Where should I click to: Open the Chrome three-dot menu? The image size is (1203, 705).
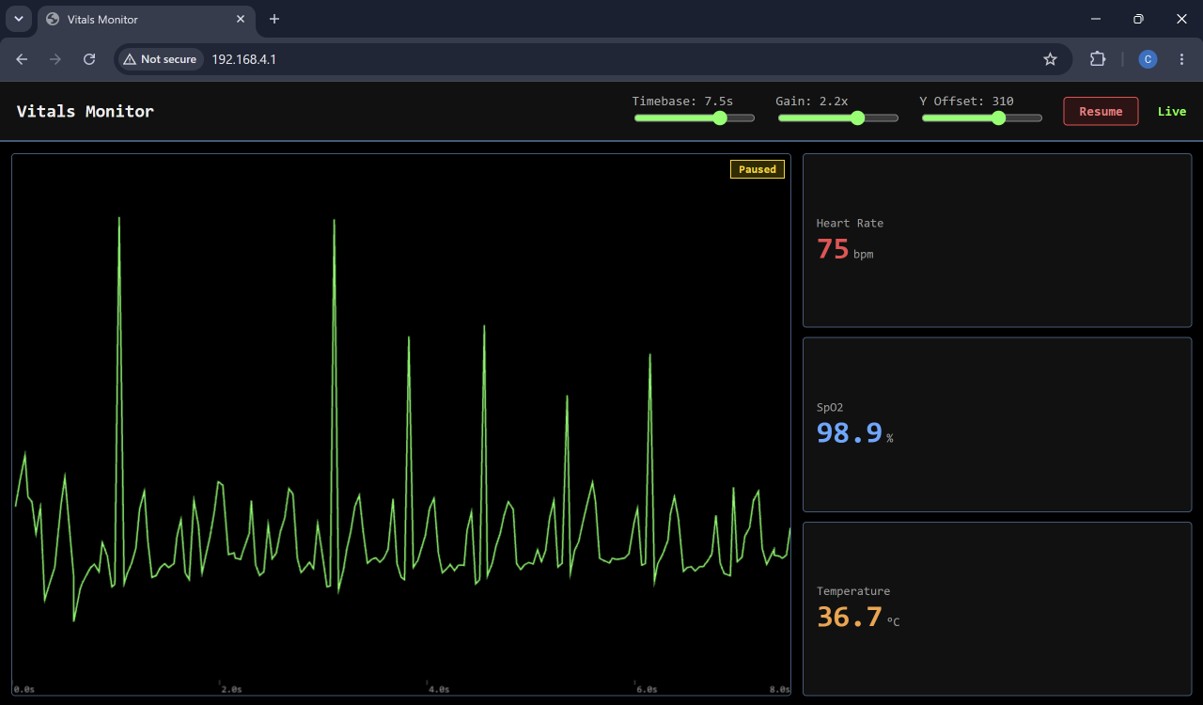(1181, 59)
